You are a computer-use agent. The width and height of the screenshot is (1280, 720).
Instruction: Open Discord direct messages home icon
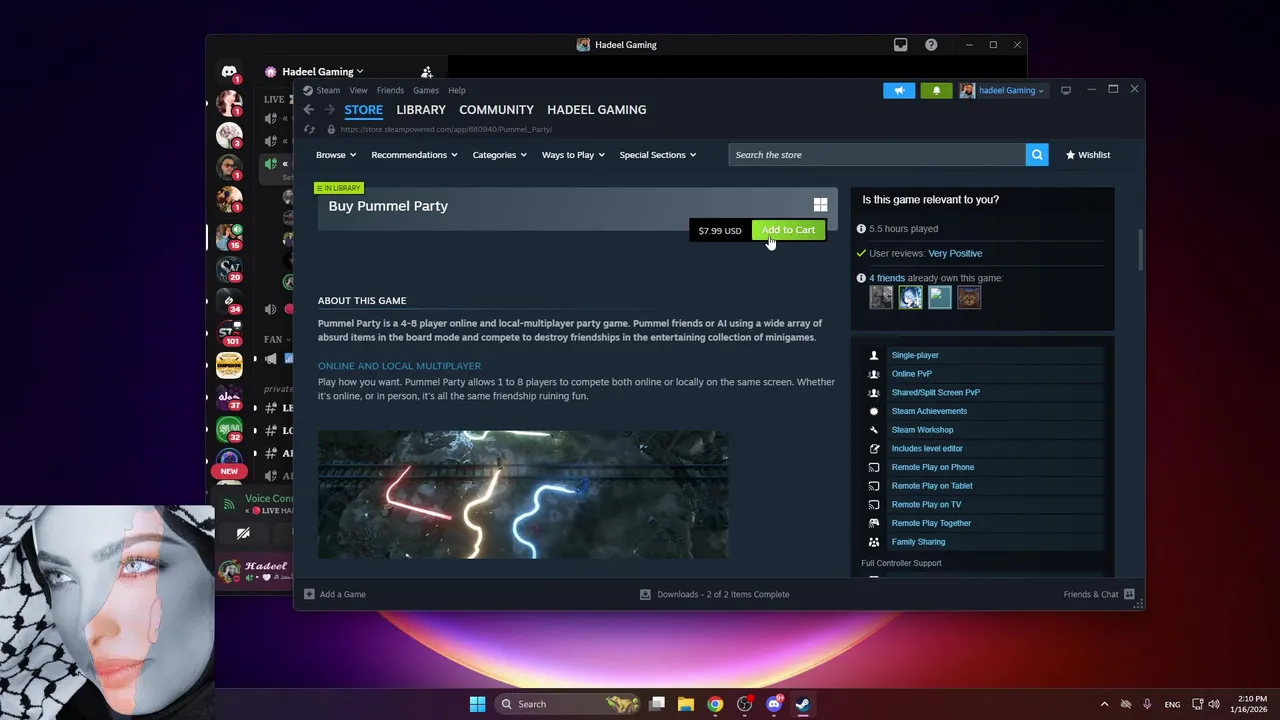pos(229,72)
